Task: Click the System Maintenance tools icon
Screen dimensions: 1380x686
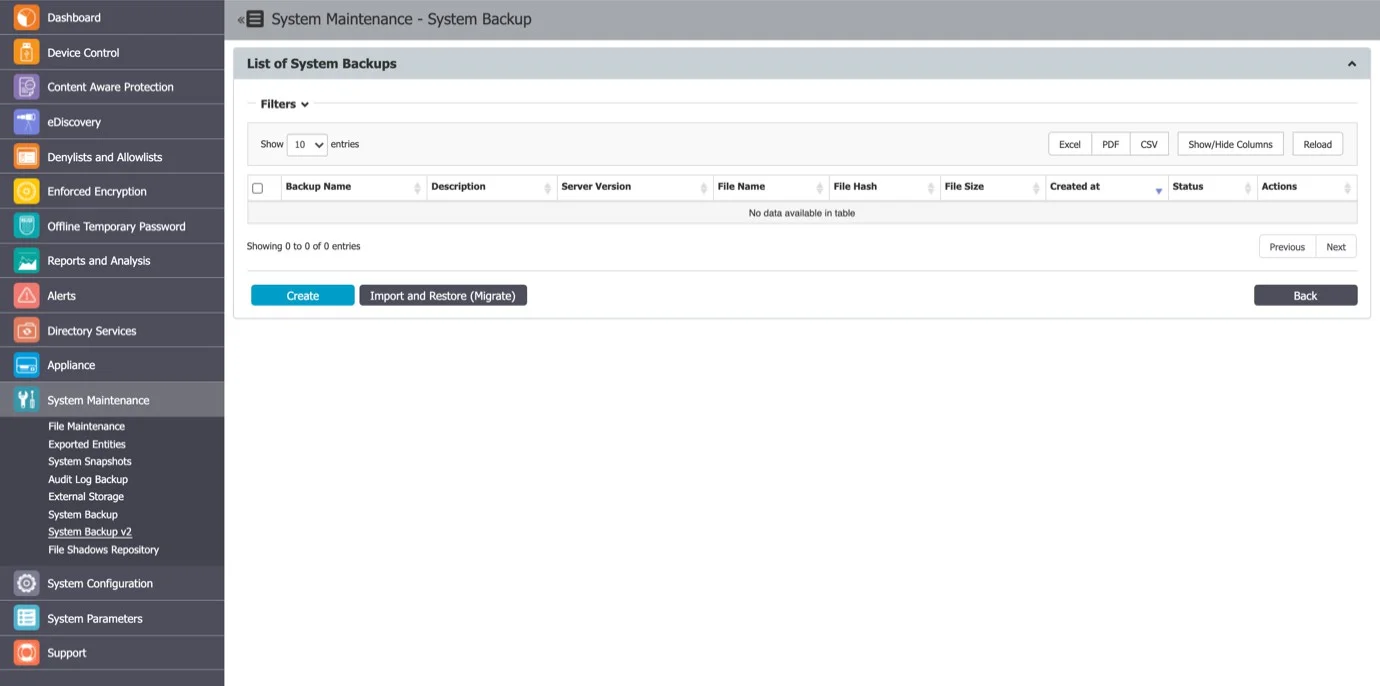Action: pos(27,400)
